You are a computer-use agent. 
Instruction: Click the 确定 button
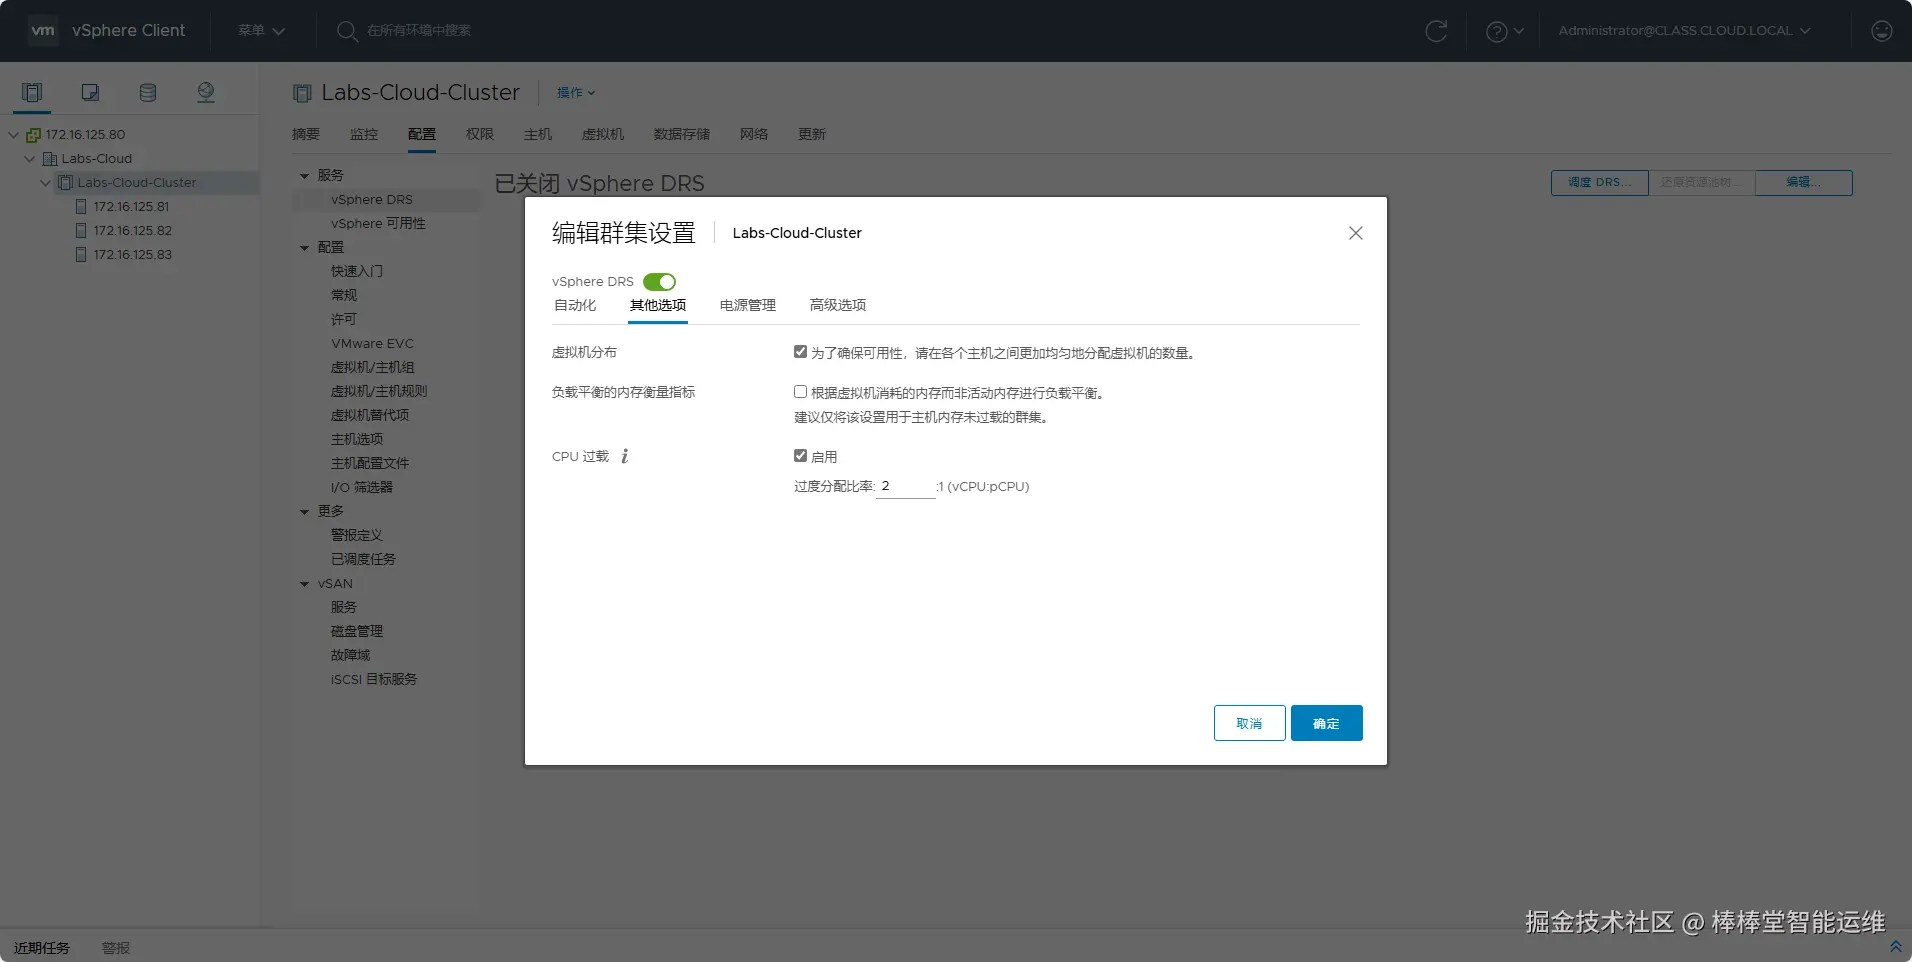point(1327,723)
